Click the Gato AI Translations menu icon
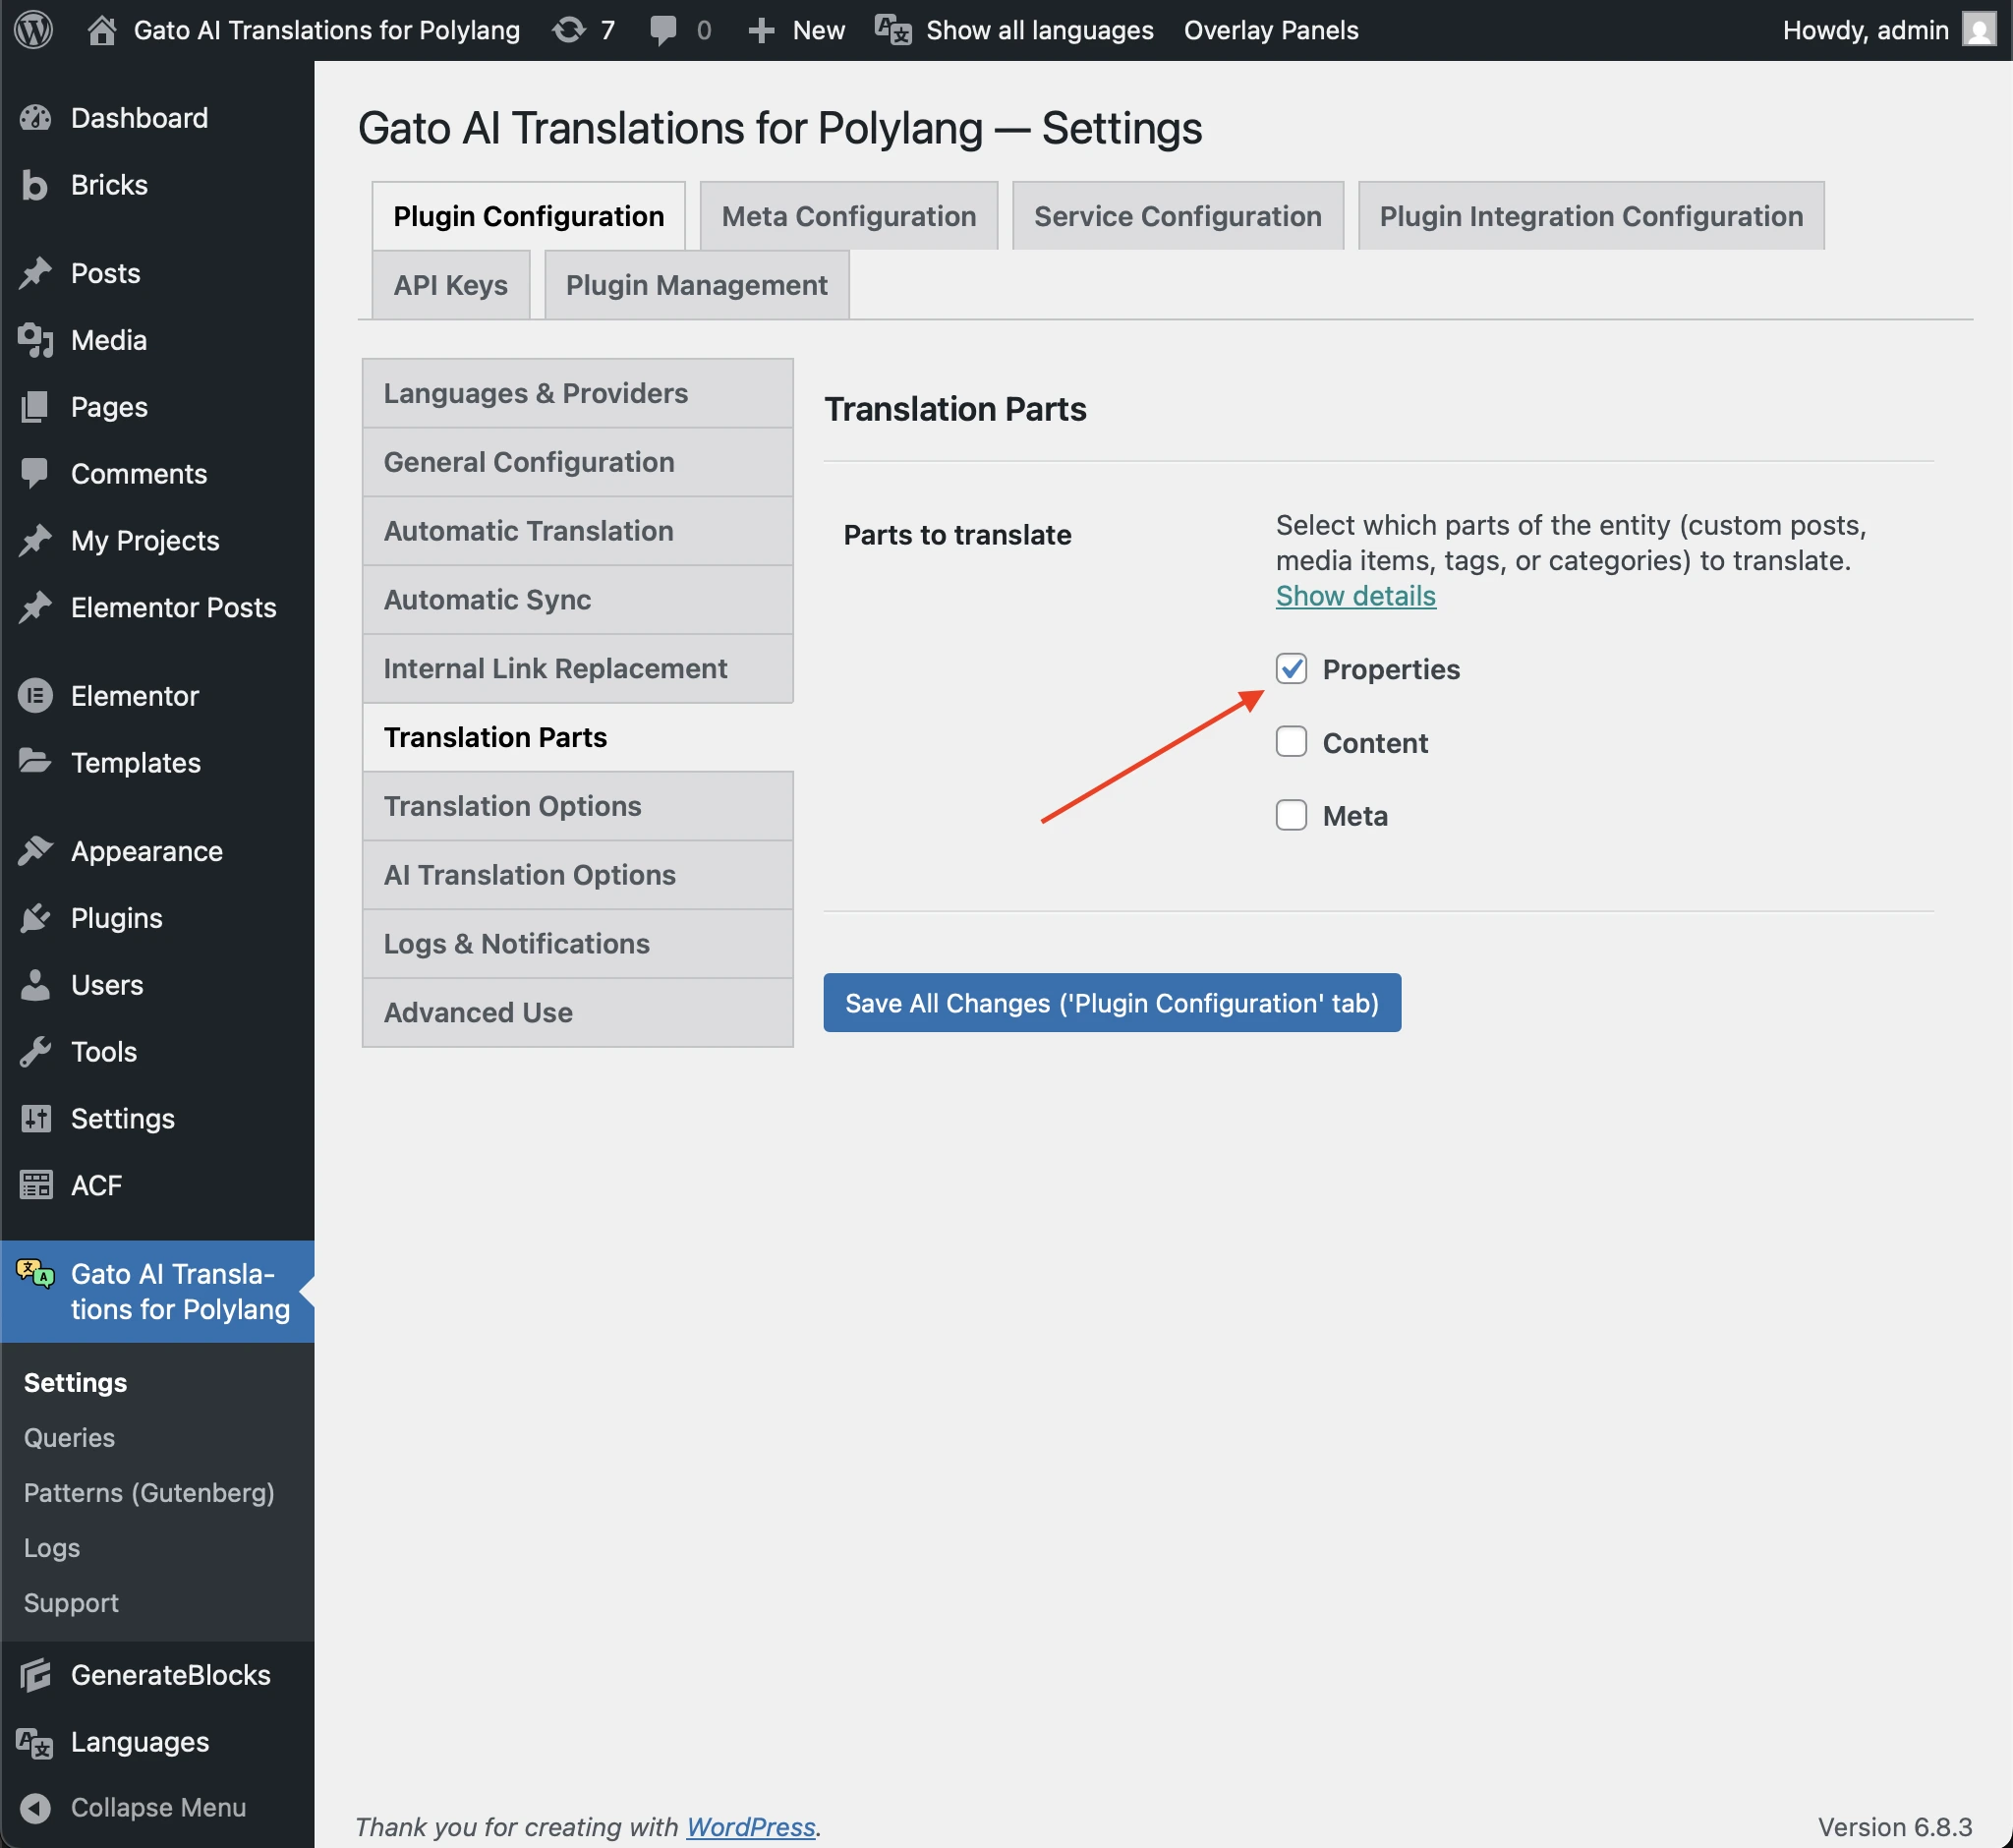This screenshot has width=2013, height=1848. click(35, 1274)
